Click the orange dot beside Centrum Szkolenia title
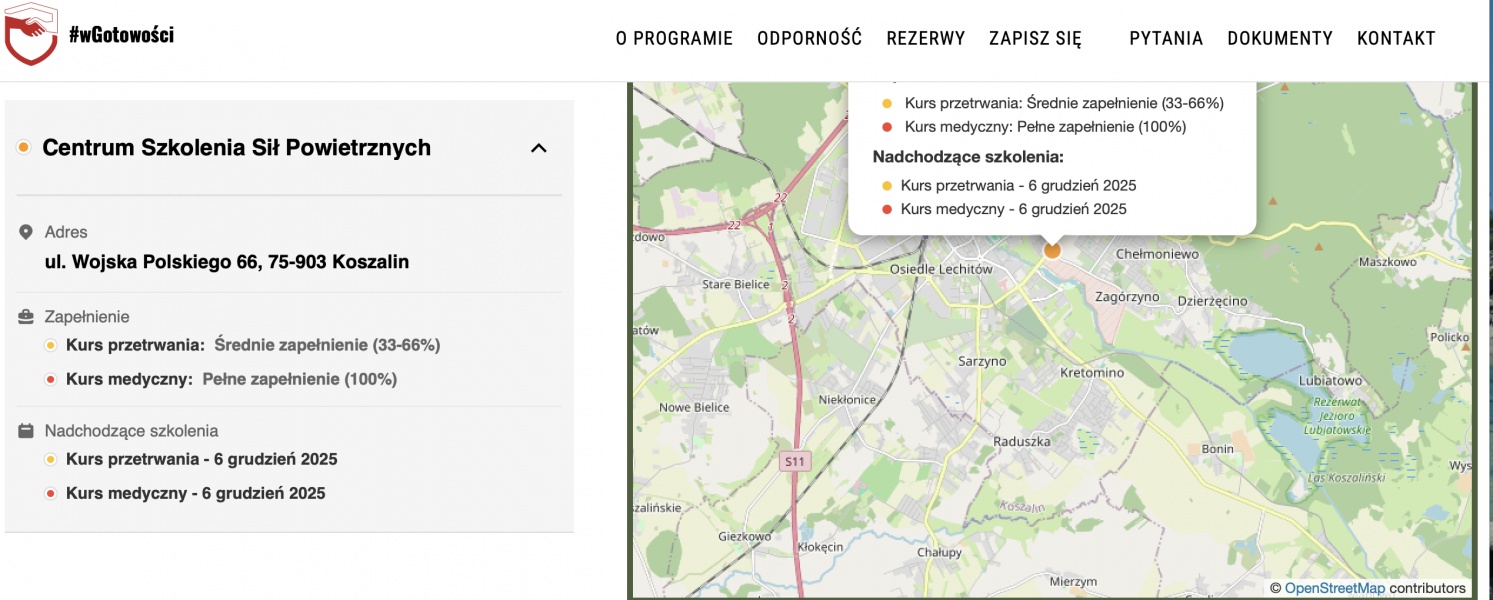This screenshot has width=1493, height=600. [23, 148]
